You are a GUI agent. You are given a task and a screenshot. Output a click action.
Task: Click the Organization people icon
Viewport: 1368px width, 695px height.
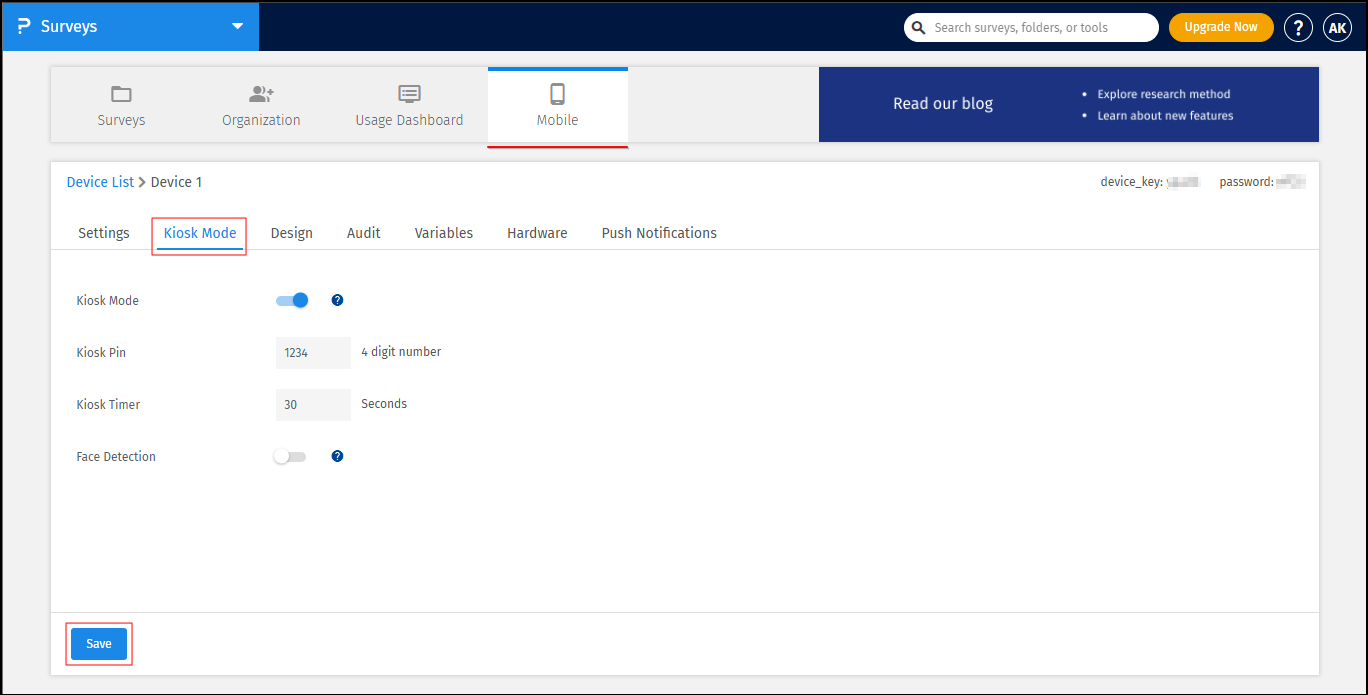click(261, 94)
